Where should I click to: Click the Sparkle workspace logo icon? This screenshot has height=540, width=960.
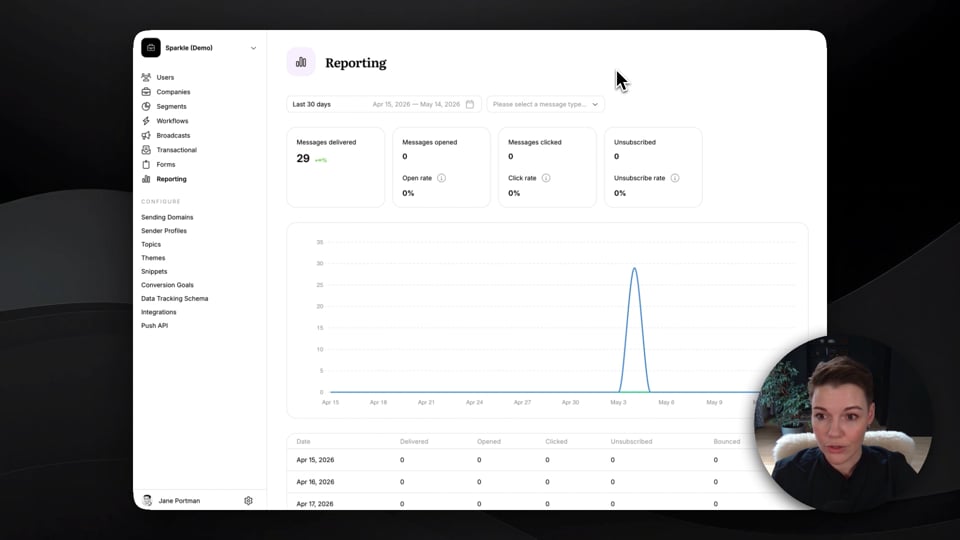click(x=151, y=48)
